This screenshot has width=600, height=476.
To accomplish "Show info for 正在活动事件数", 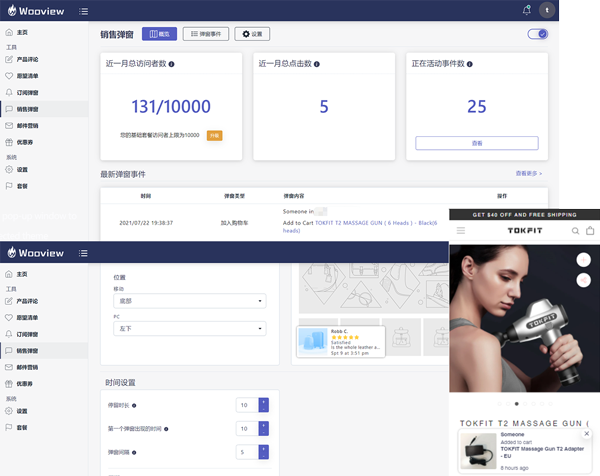I will [x=470, y=64].
